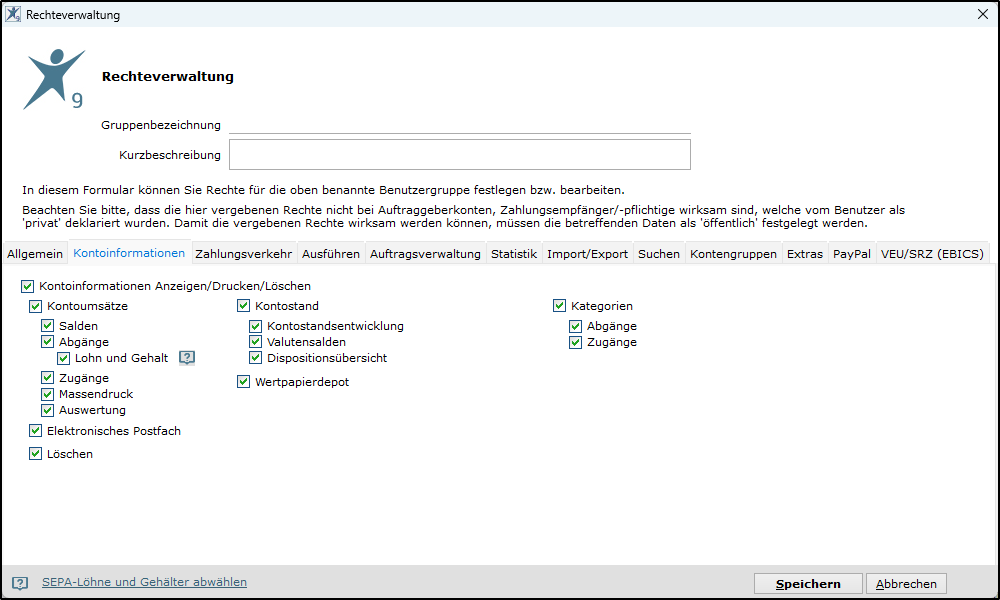Open the Import/Export tab
Viewport: 1000px width, 600px height.
pos(587,254)
